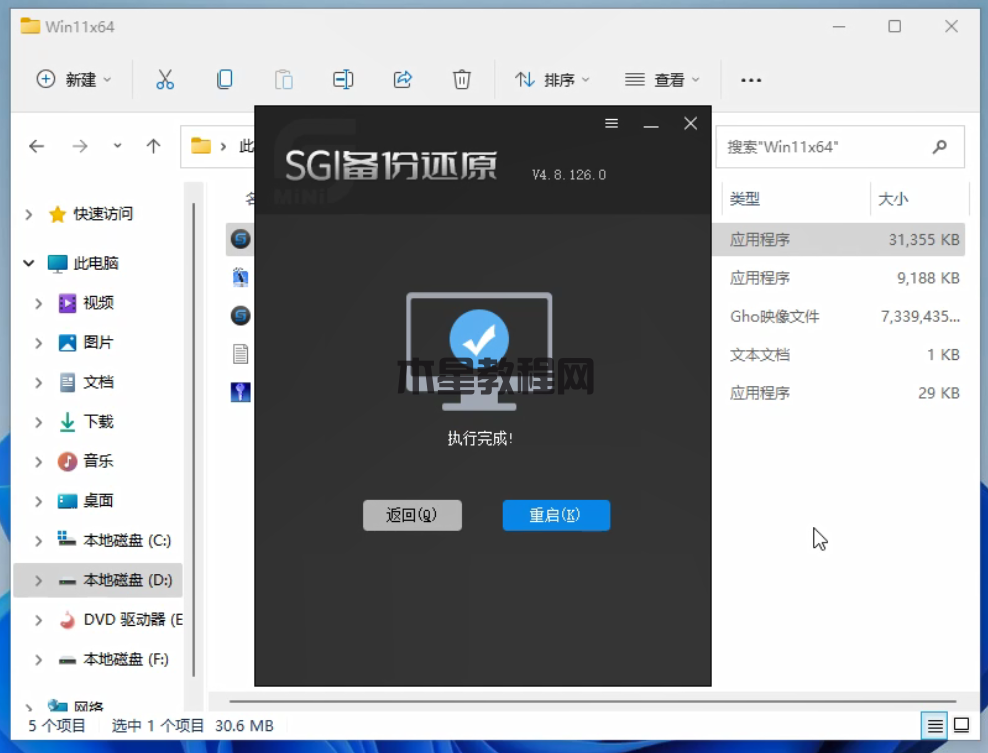Open the SGI hamburger menu icon
The image size is (988, 753).
pos(611,124)
